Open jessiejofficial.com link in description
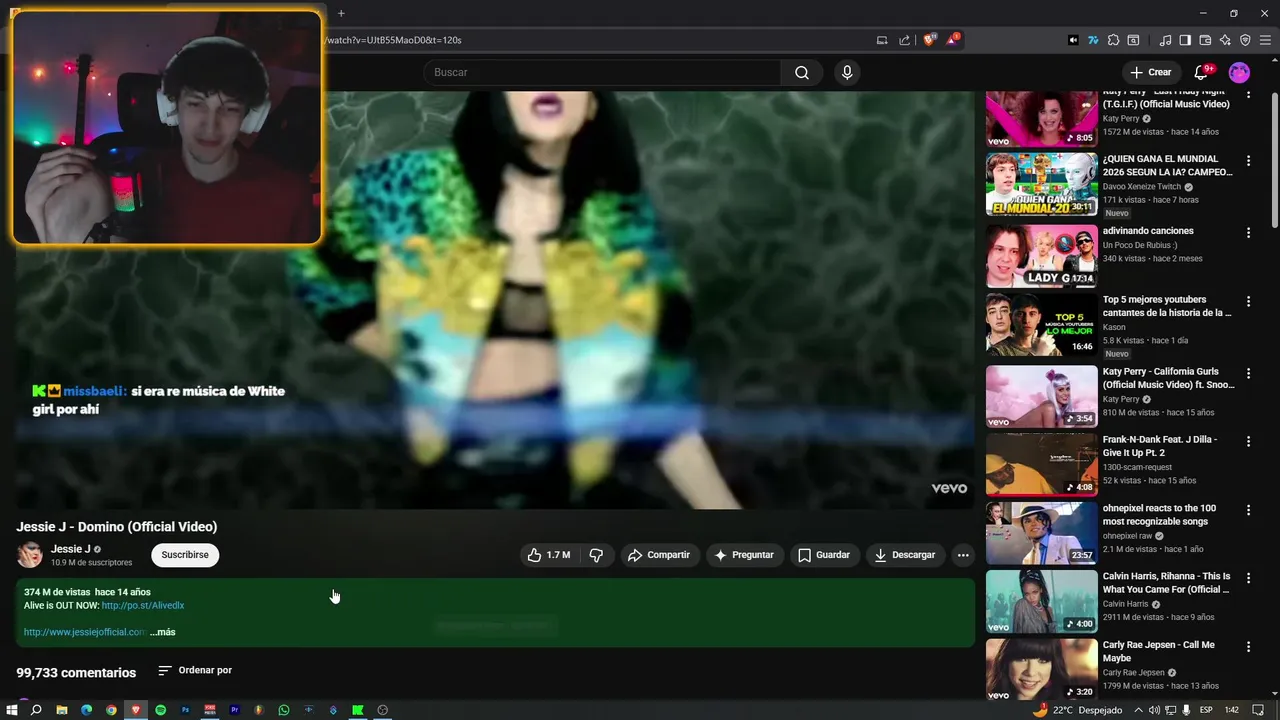 (84, 632)
